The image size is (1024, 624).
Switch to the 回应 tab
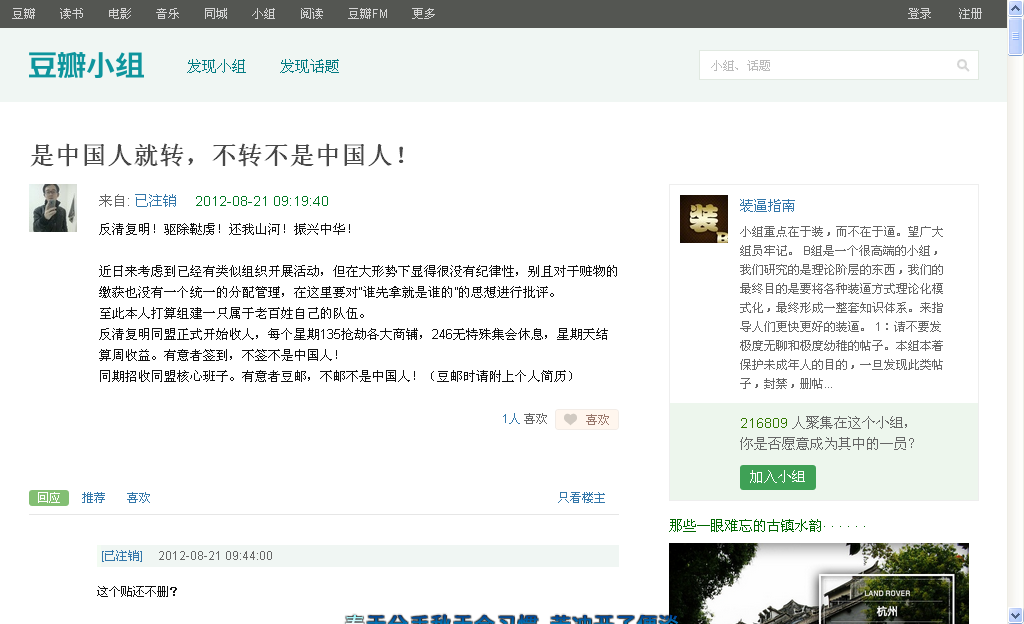(x=49, y=497)
